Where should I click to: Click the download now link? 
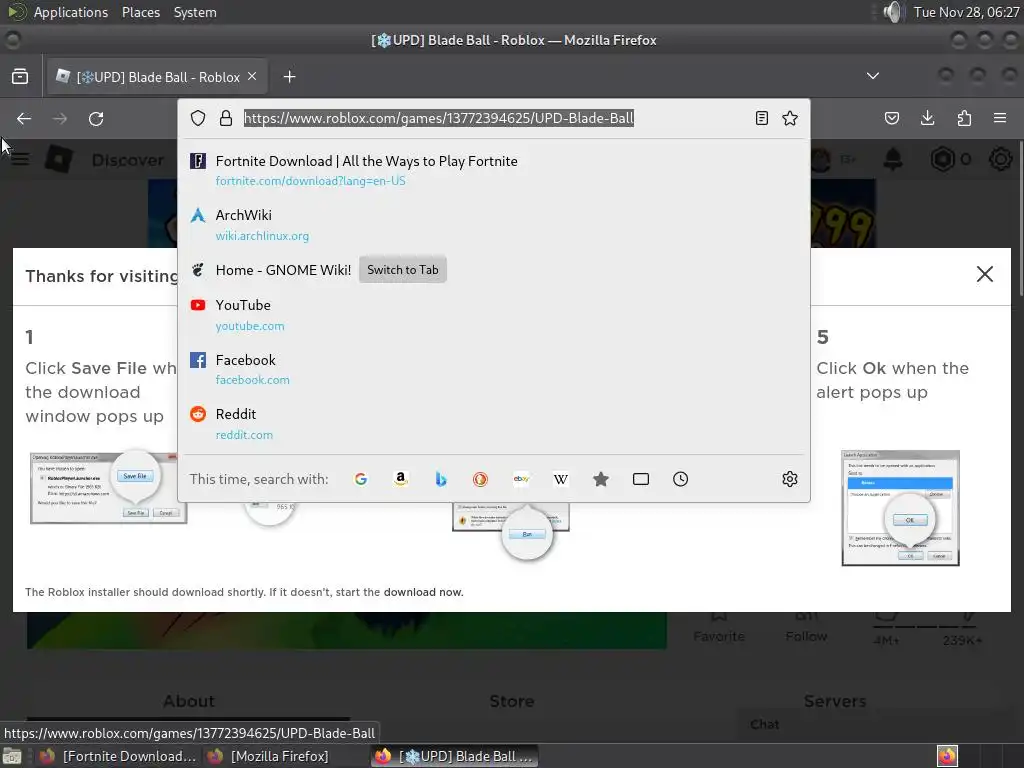pos(423,592)
